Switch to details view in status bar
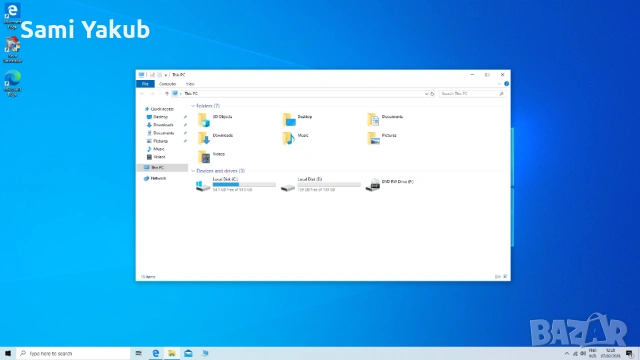The image size is (640, 360). tap(498, 277)
